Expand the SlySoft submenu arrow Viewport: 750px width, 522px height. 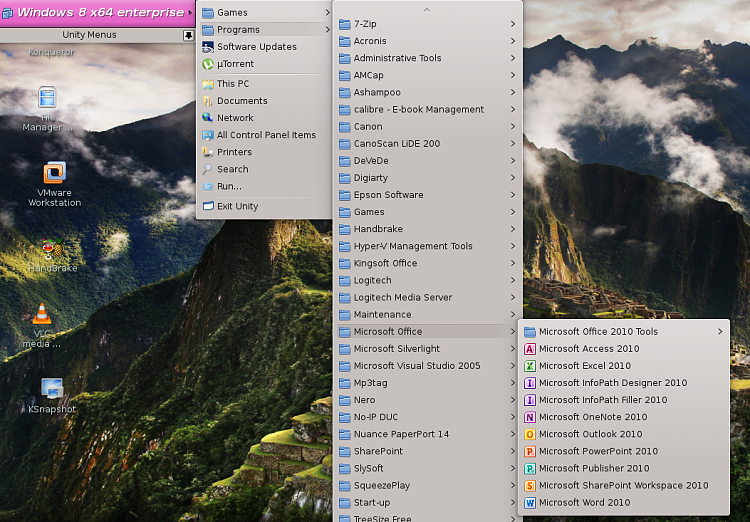coord(513,468)
